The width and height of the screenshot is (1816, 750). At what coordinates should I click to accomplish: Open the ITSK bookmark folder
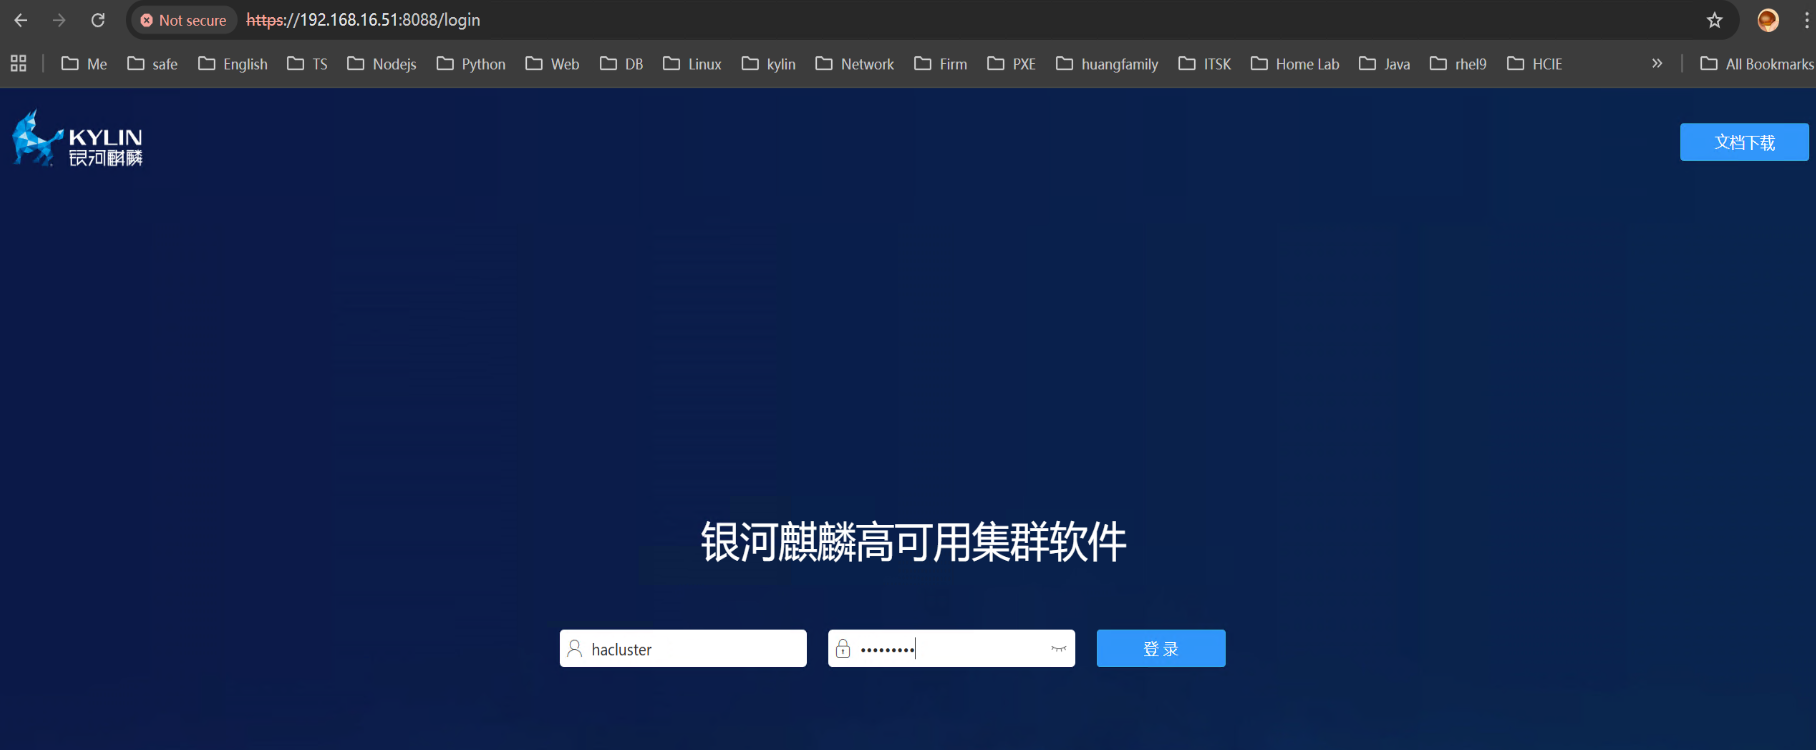point(1205,64)
